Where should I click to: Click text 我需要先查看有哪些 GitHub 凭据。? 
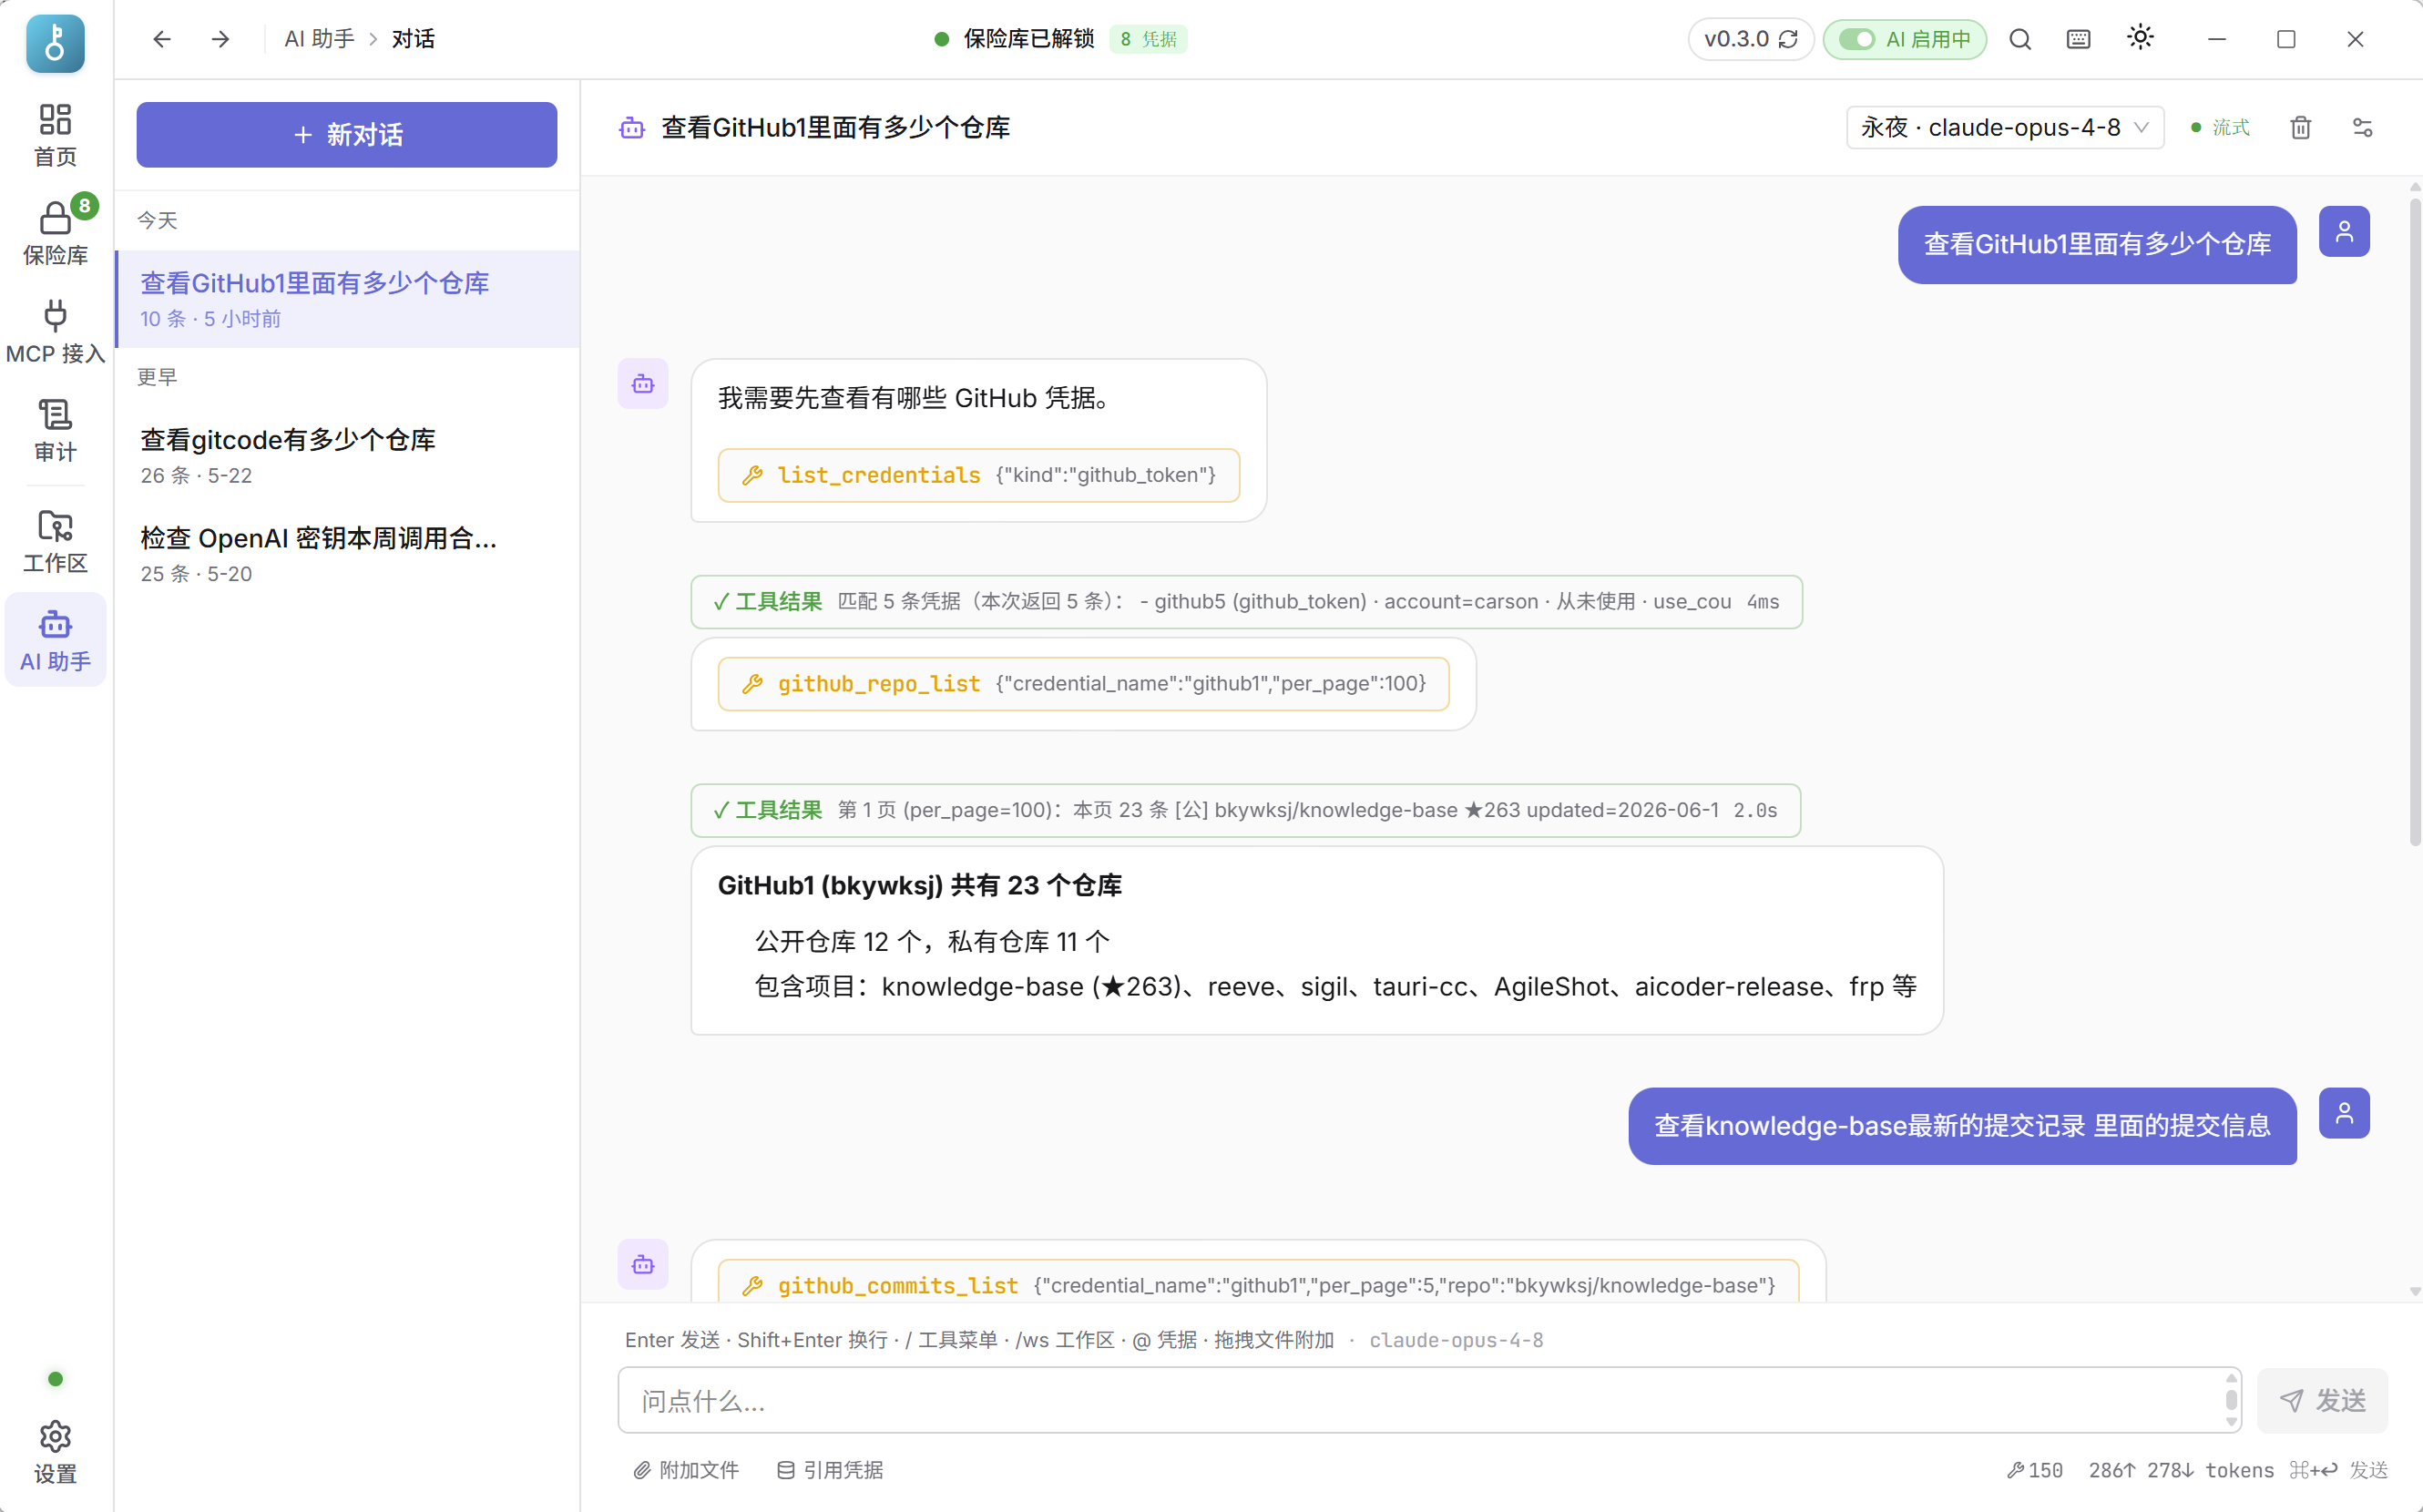(x=914, y=398)
